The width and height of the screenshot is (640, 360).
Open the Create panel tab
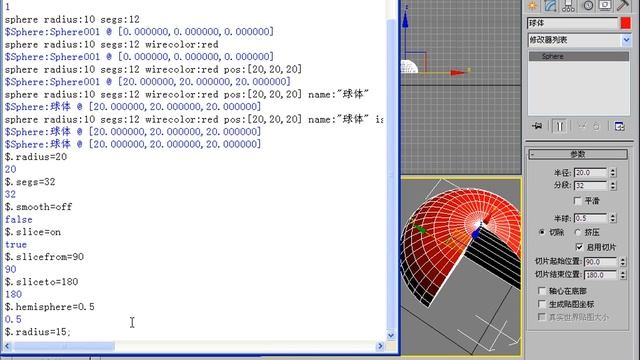[x=532, y=5]
